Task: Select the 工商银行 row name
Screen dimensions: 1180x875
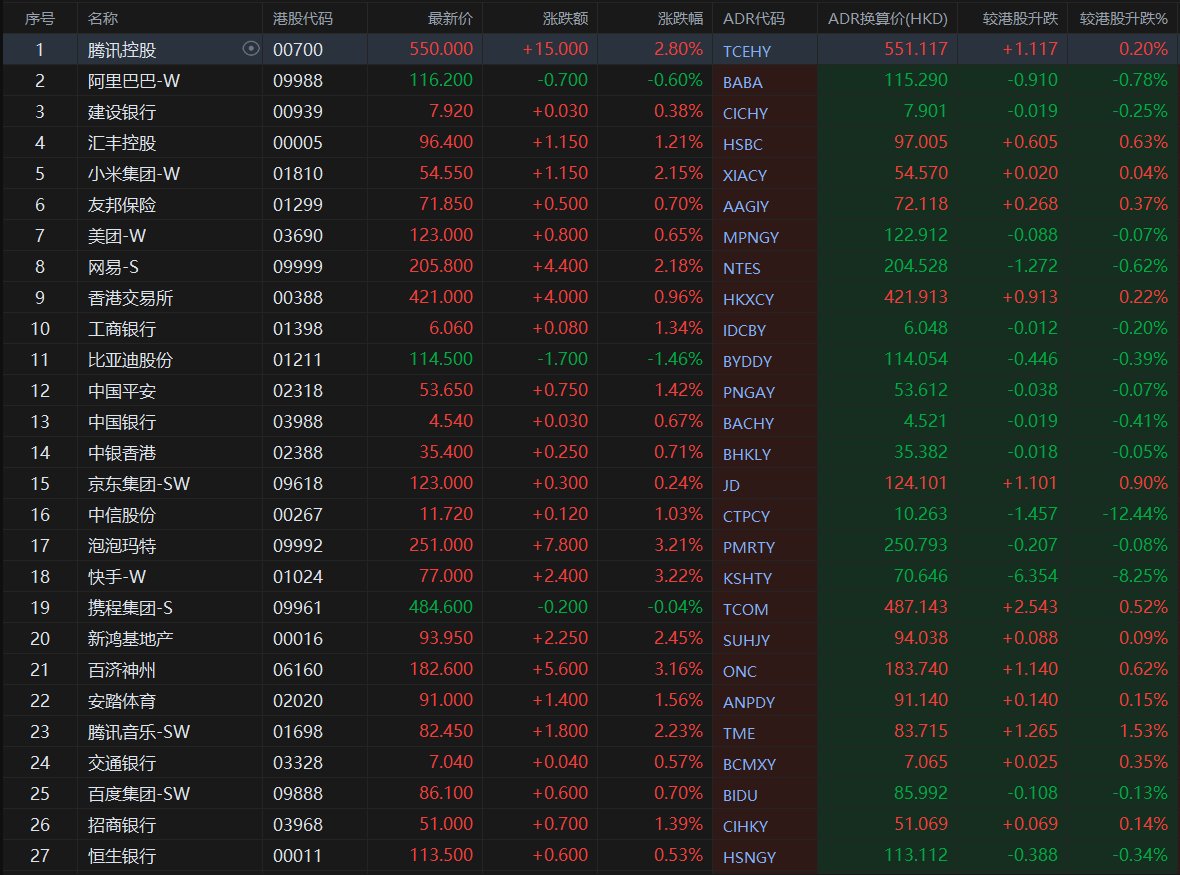Action: (x=122, y=329)
